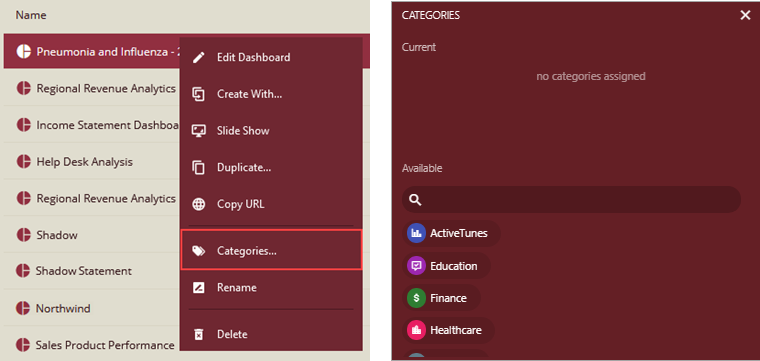Viewport: 760px width, 361px height.
Task: Click dashboard icon beside Shadow Statement
Action: click(23, 270)
